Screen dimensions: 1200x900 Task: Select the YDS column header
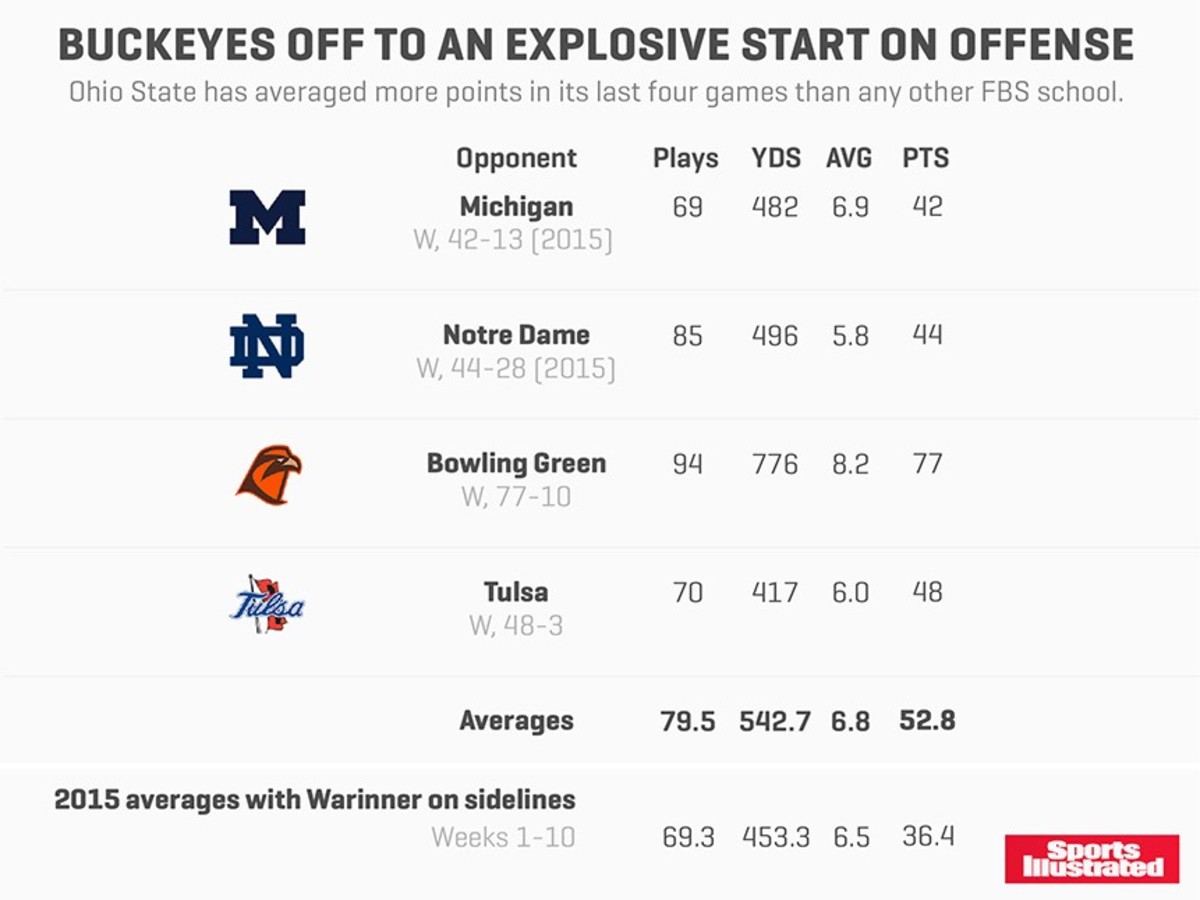click(x=776, y=158)
